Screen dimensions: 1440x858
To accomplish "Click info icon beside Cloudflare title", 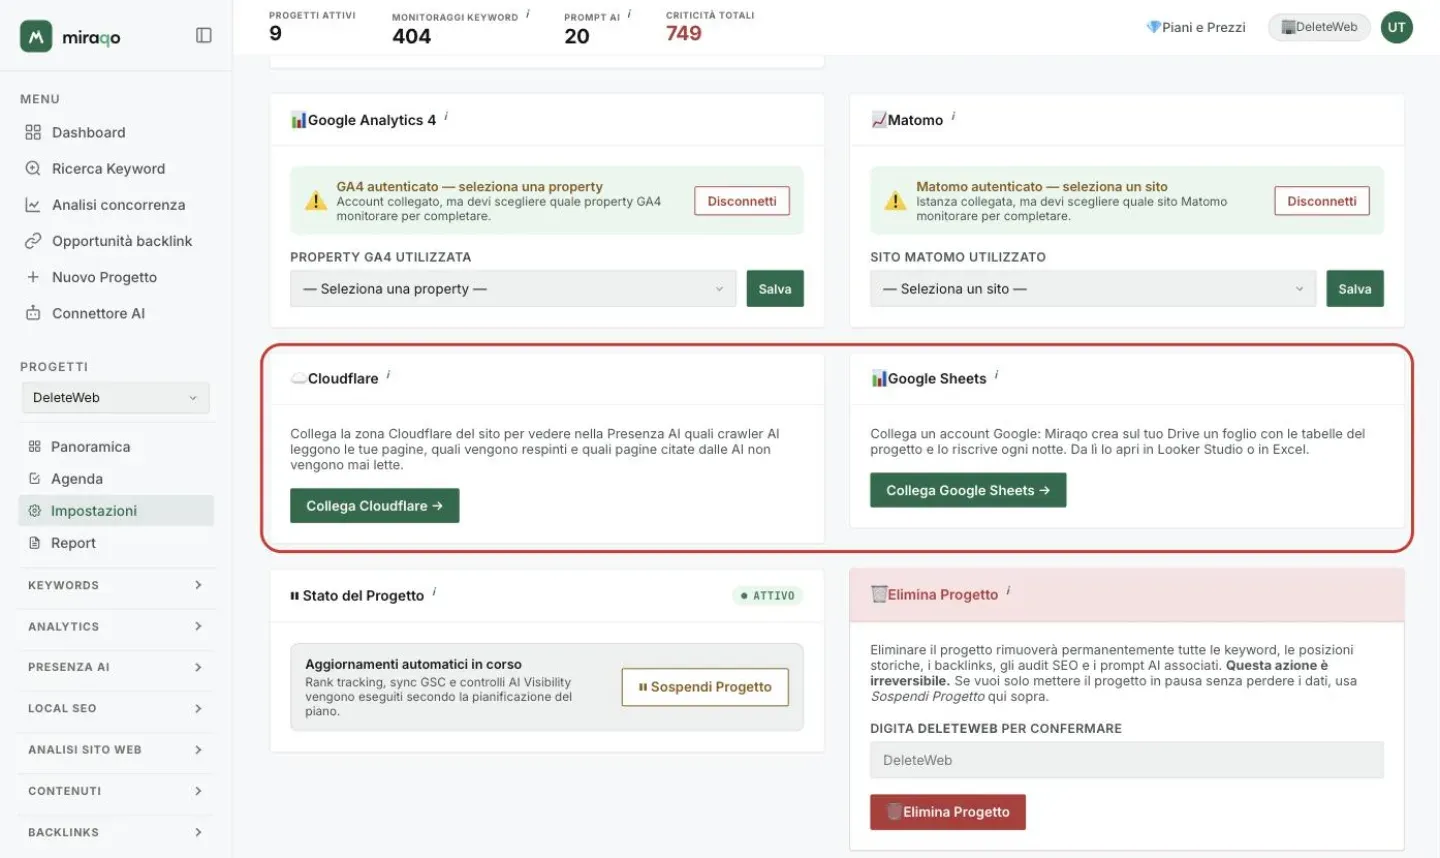I will tap(388, 375).
